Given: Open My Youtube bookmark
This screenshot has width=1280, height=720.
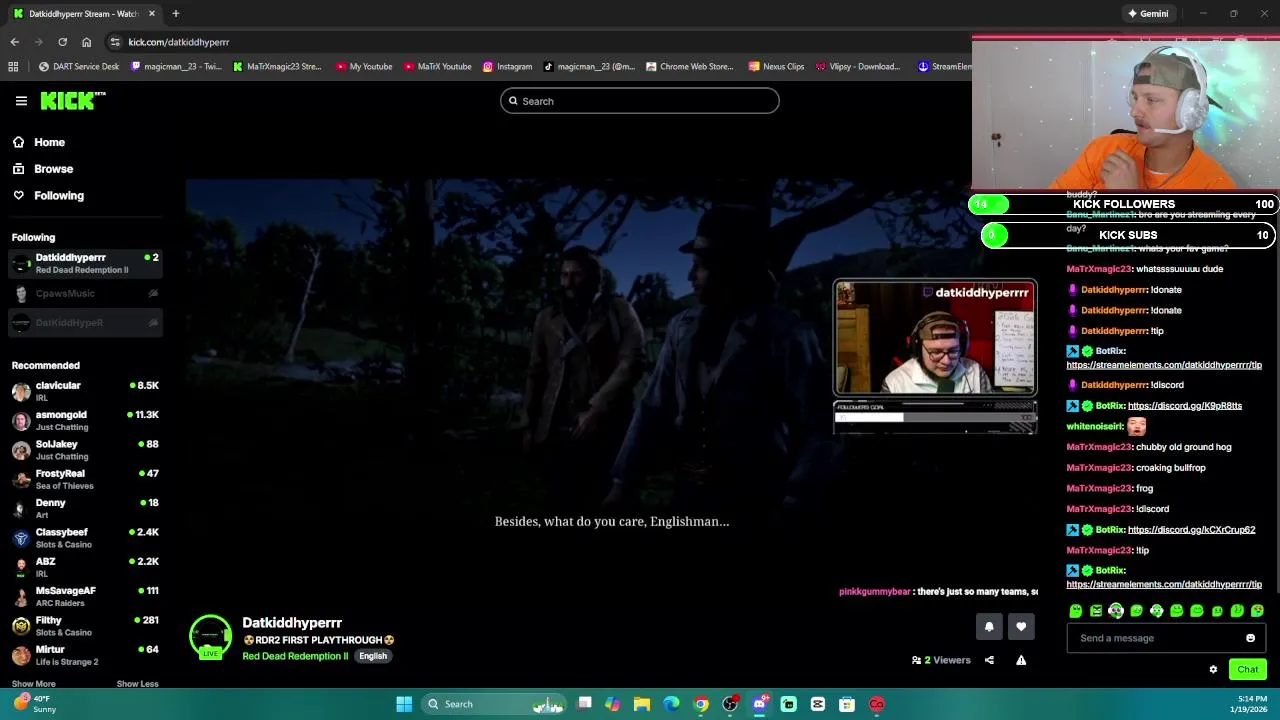Looking at the screenshot, I should 364,67.
